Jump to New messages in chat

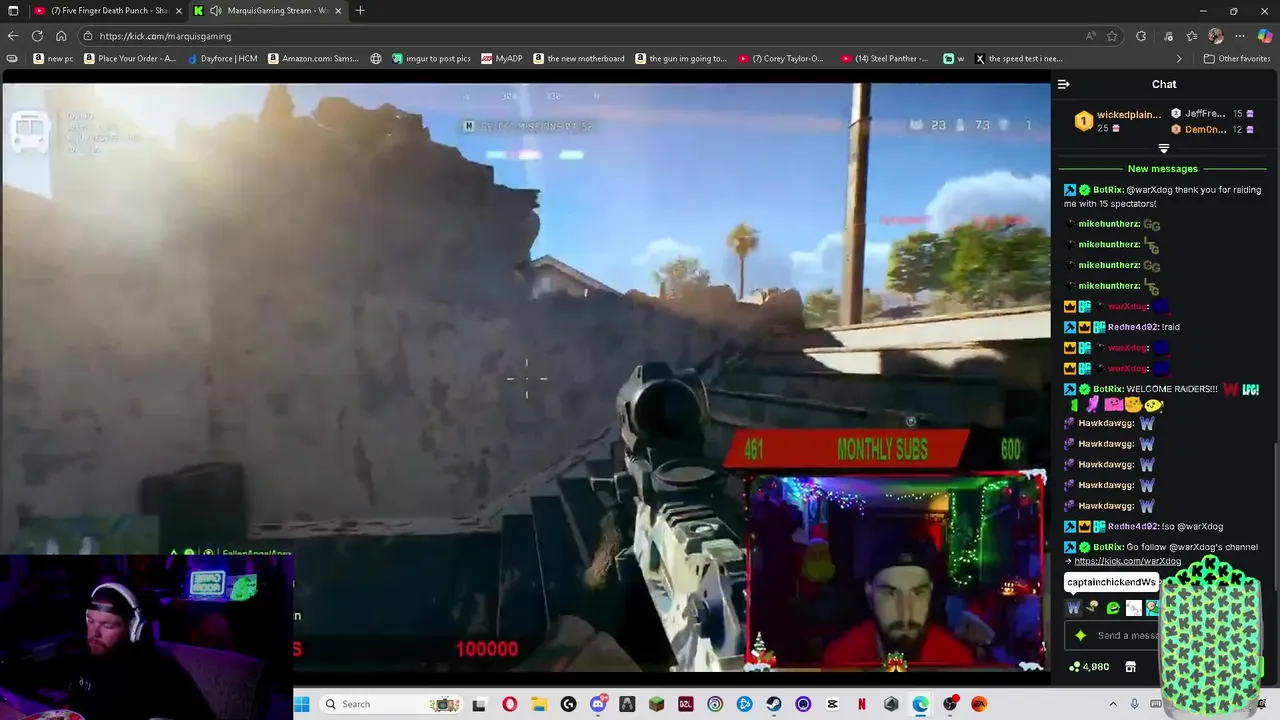[1162, 169]
